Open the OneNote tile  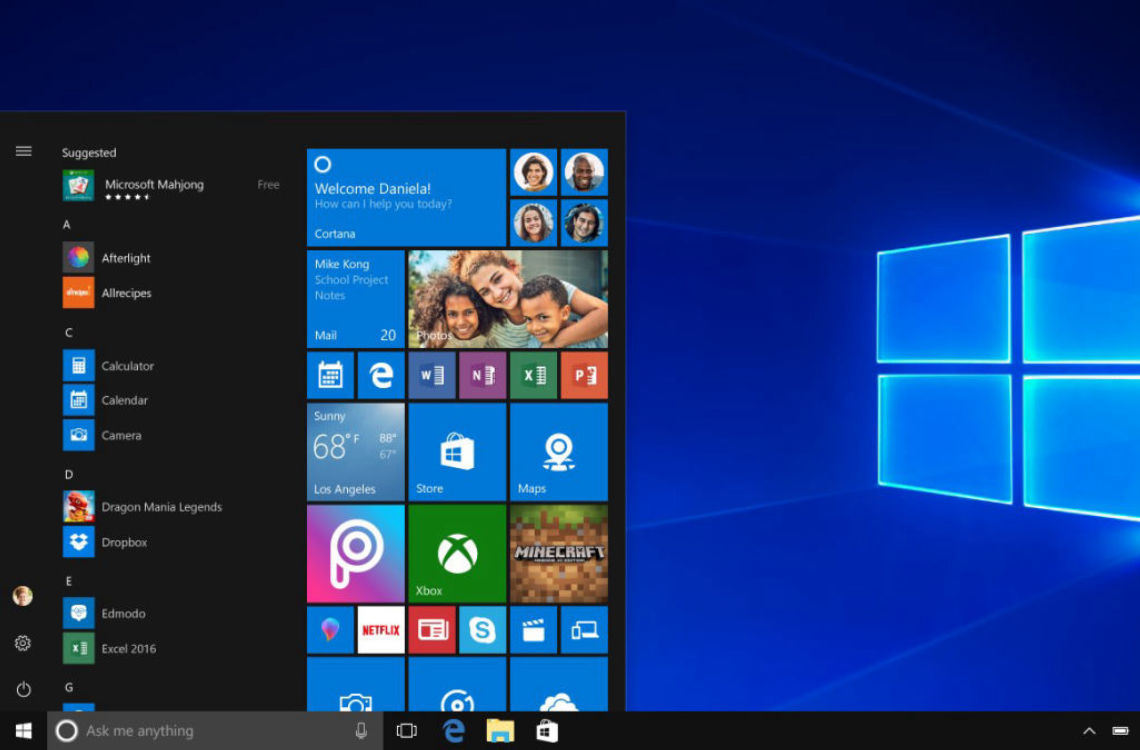(482, 375)
